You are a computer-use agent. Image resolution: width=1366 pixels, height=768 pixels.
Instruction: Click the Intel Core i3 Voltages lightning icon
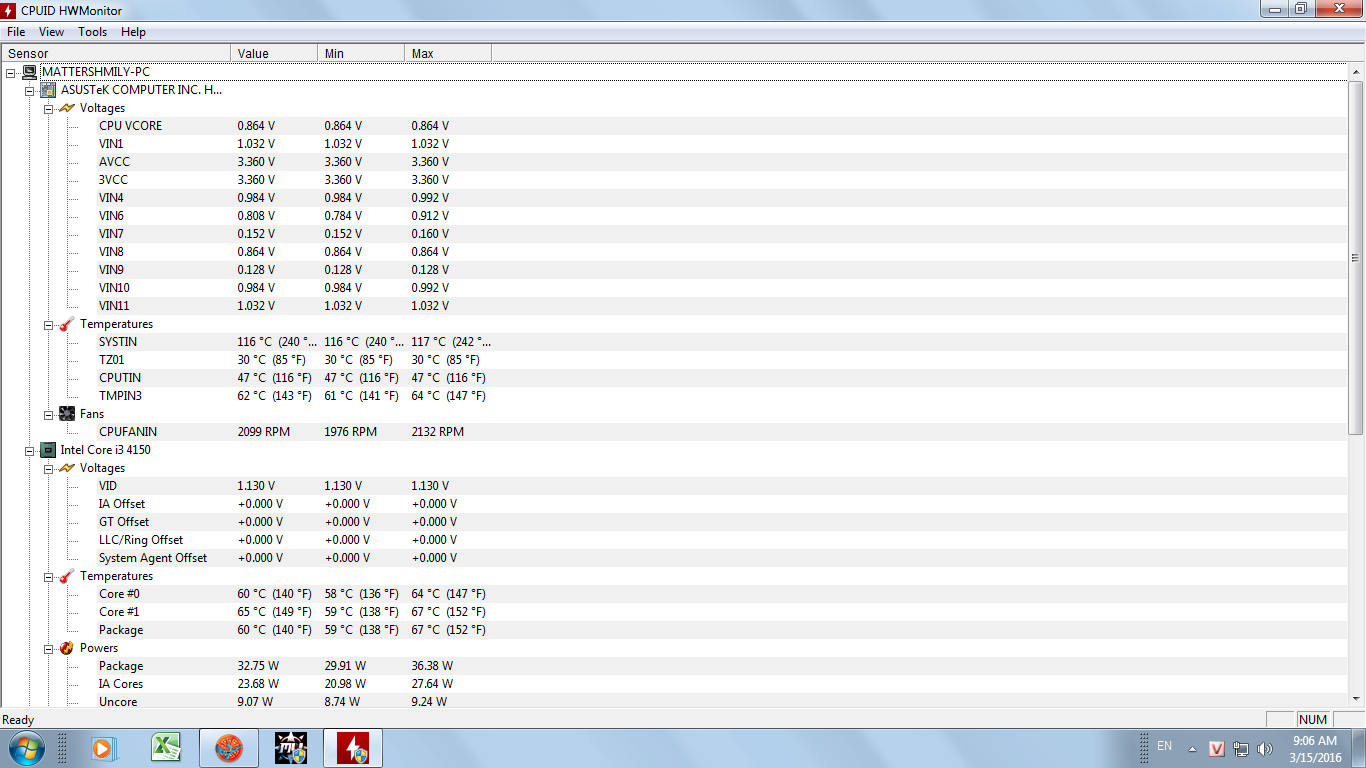67,468
